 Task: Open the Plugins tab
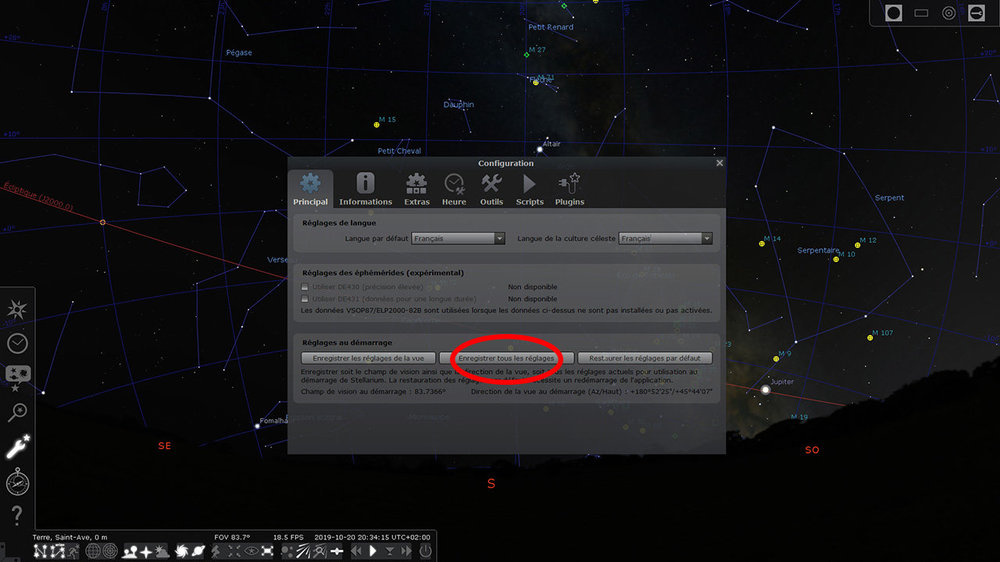[x=570, y=189]
